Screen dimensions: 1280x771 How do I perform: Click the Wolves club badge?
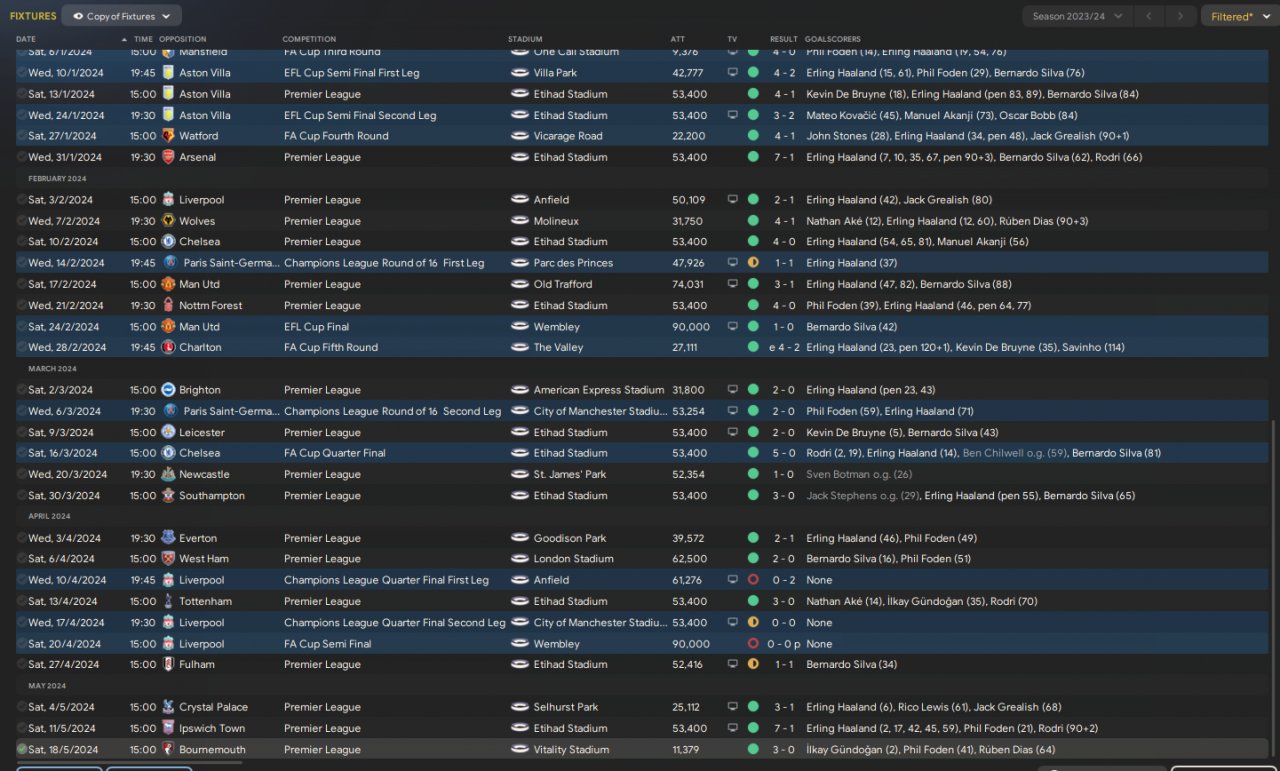pyautogui.click(x=167, y=221)
